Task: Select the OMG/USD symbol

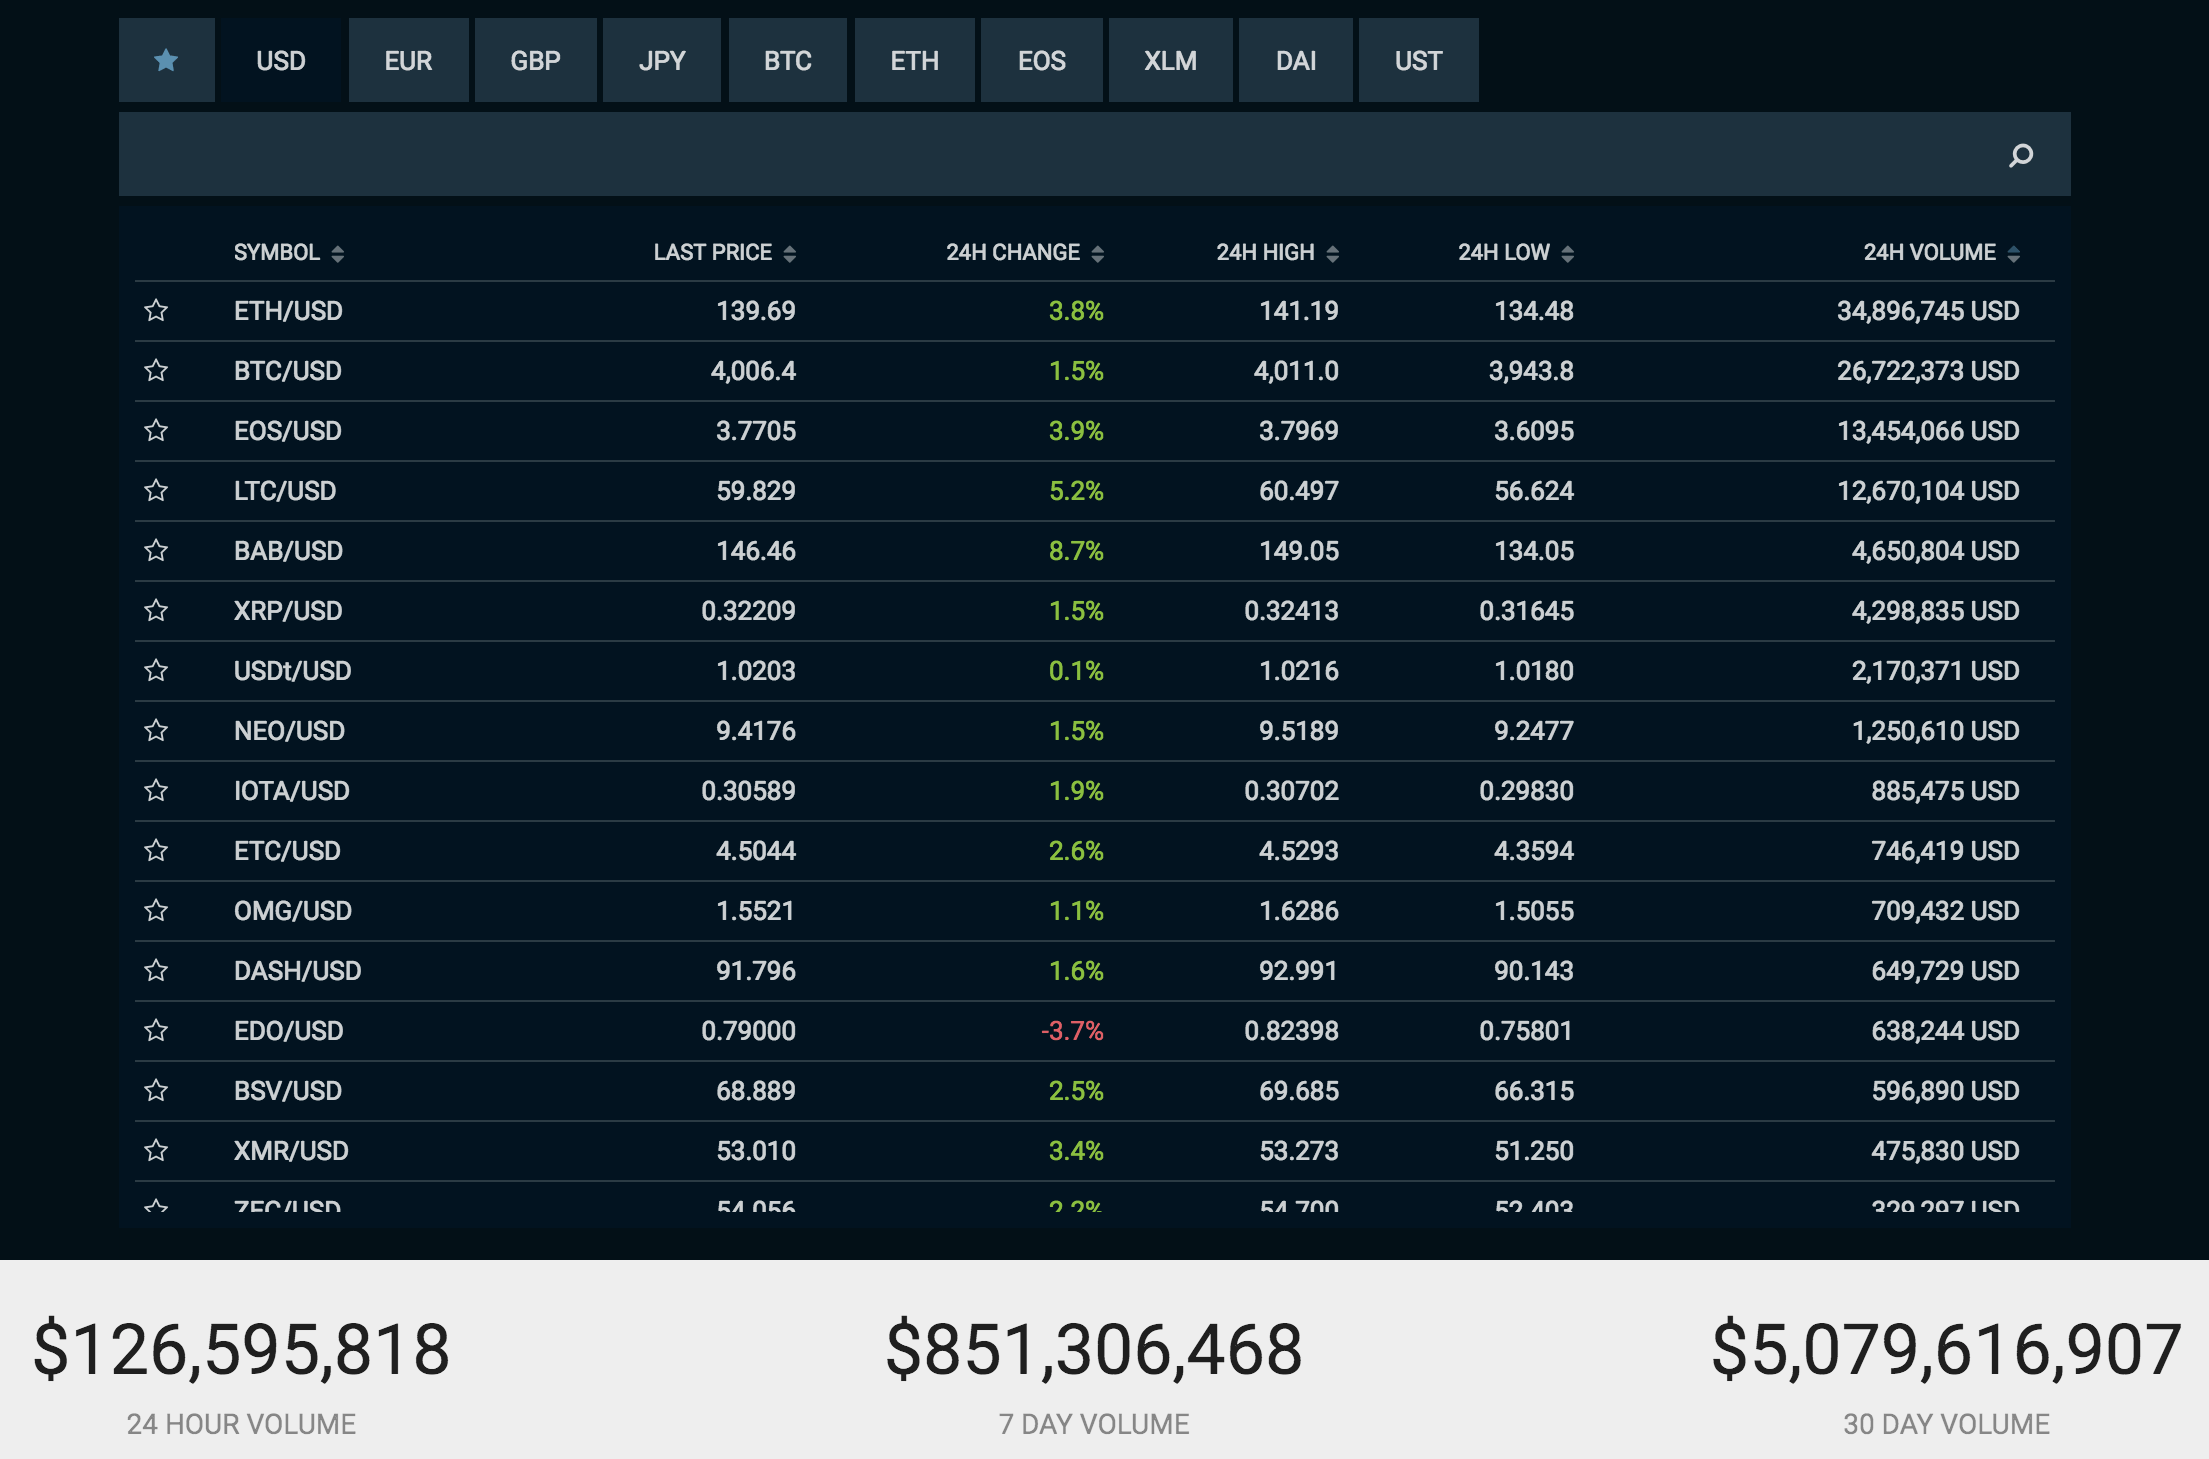Action: tap(293, 911)
